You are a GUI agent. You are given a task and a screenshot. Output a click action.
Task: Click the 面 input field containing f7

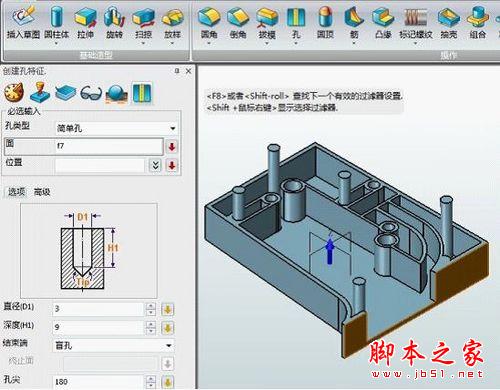pos(109,146)
